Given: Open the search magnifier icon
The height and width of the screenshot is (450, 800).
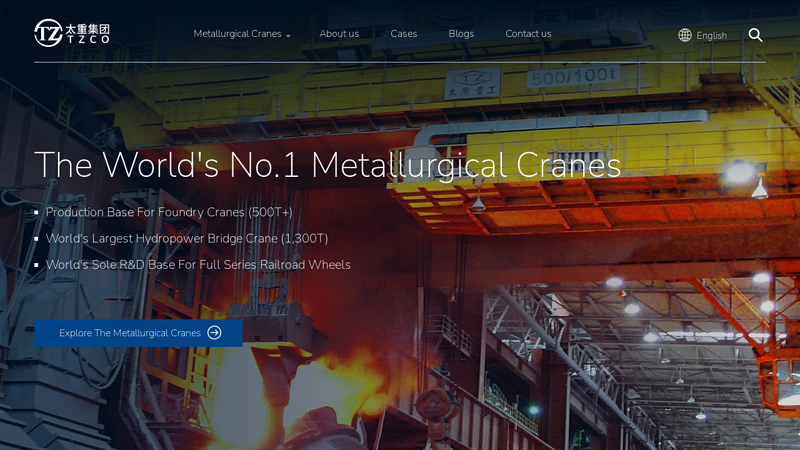Looking at the screenshot, I should [756, 35].
